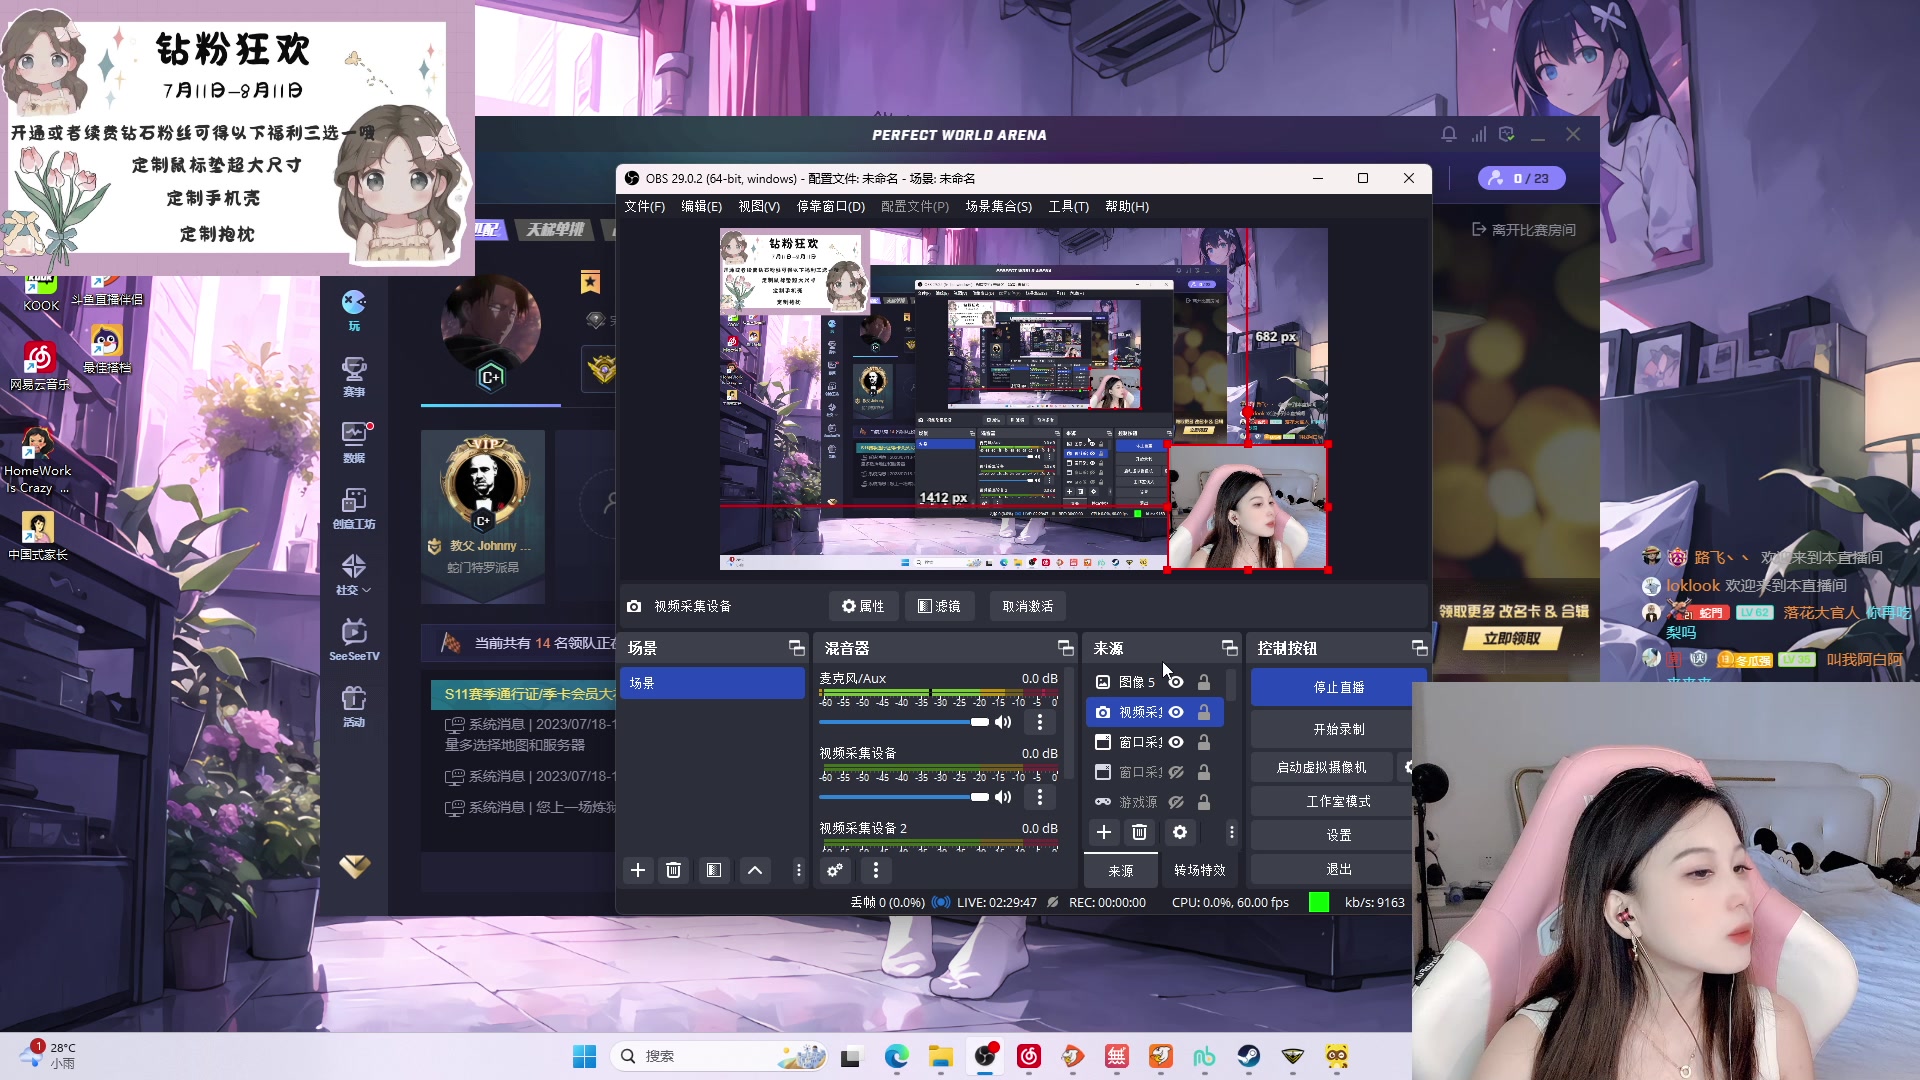Screen dimensions: 1920x1080
Task: Enable 工作室模式 button
Action: click(x=1338, y=801)
